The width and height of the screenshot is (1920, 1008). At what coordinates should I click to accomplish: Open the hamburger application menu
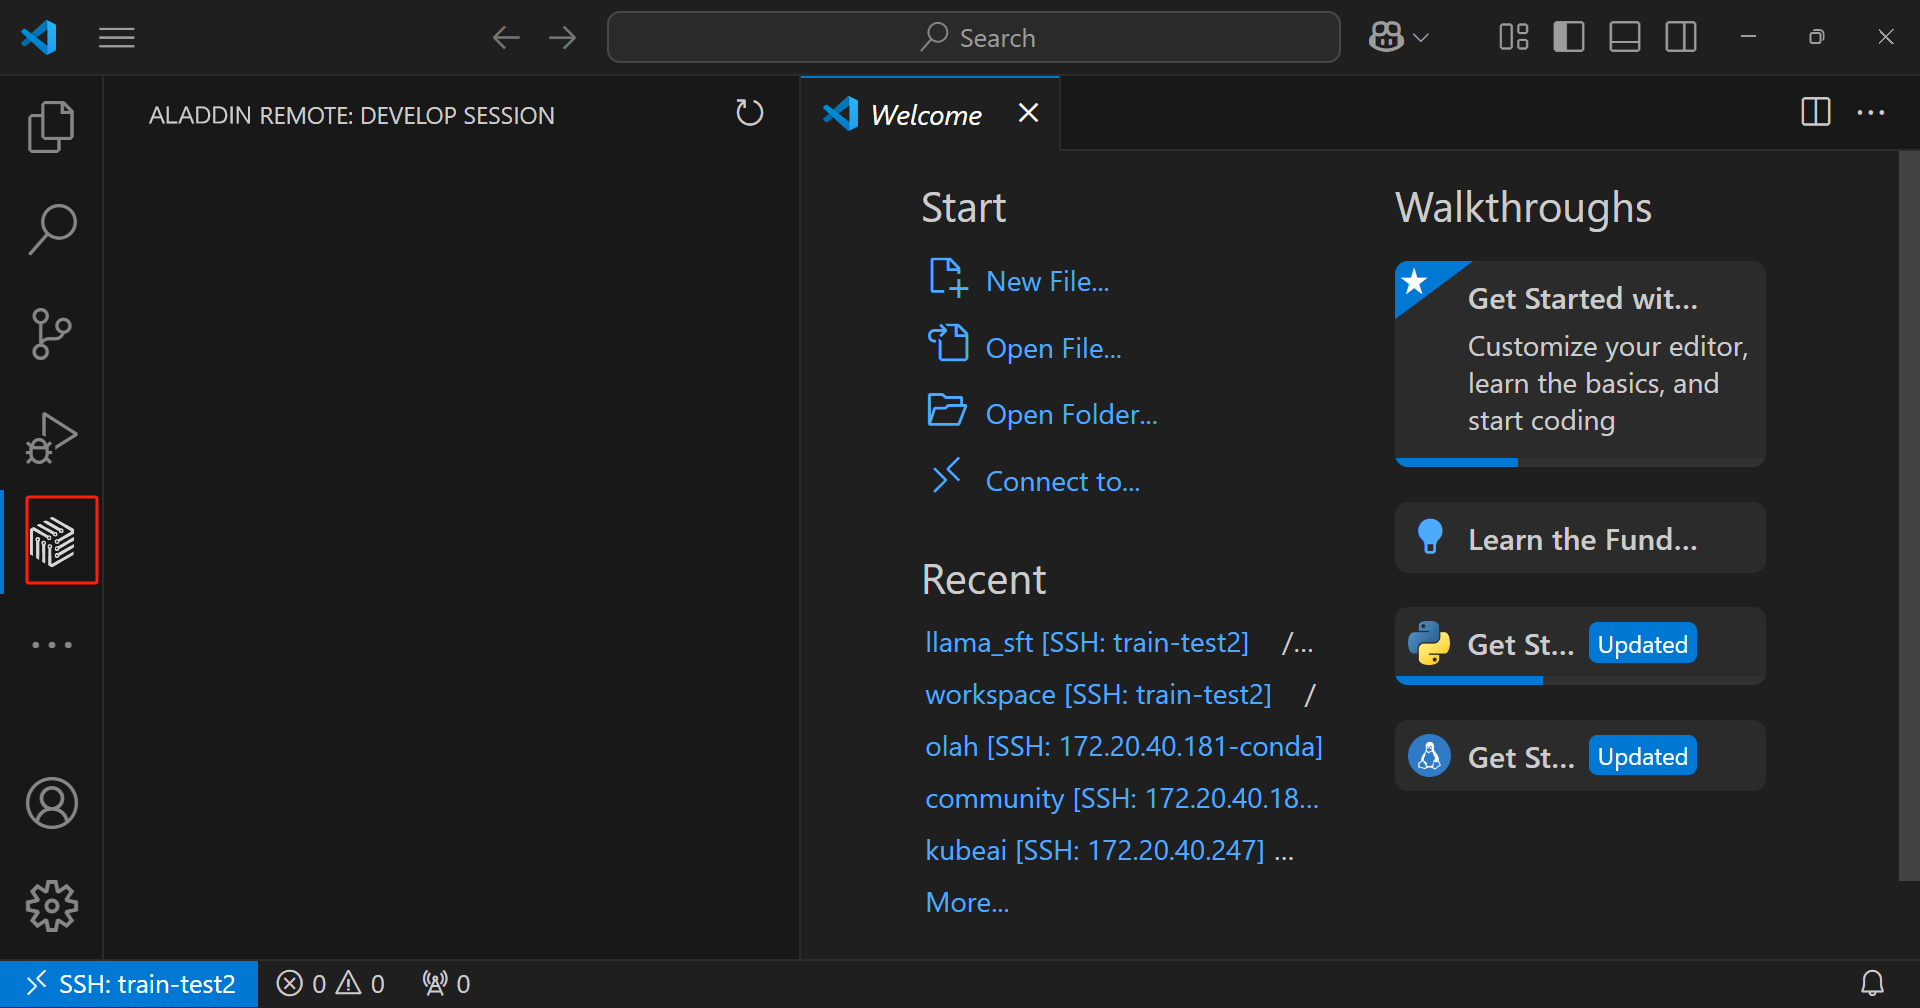pos(117,38)
